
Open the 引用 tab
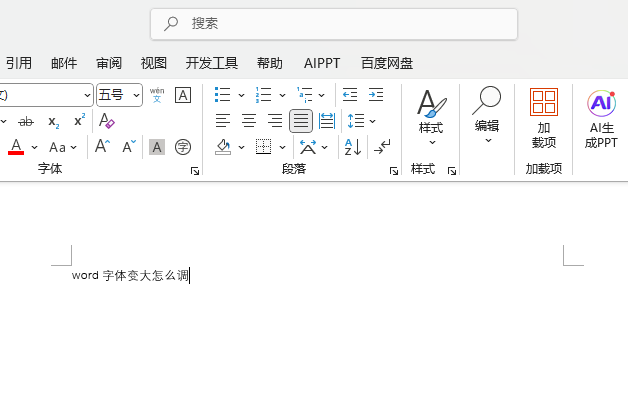click(x=19, y=63)
